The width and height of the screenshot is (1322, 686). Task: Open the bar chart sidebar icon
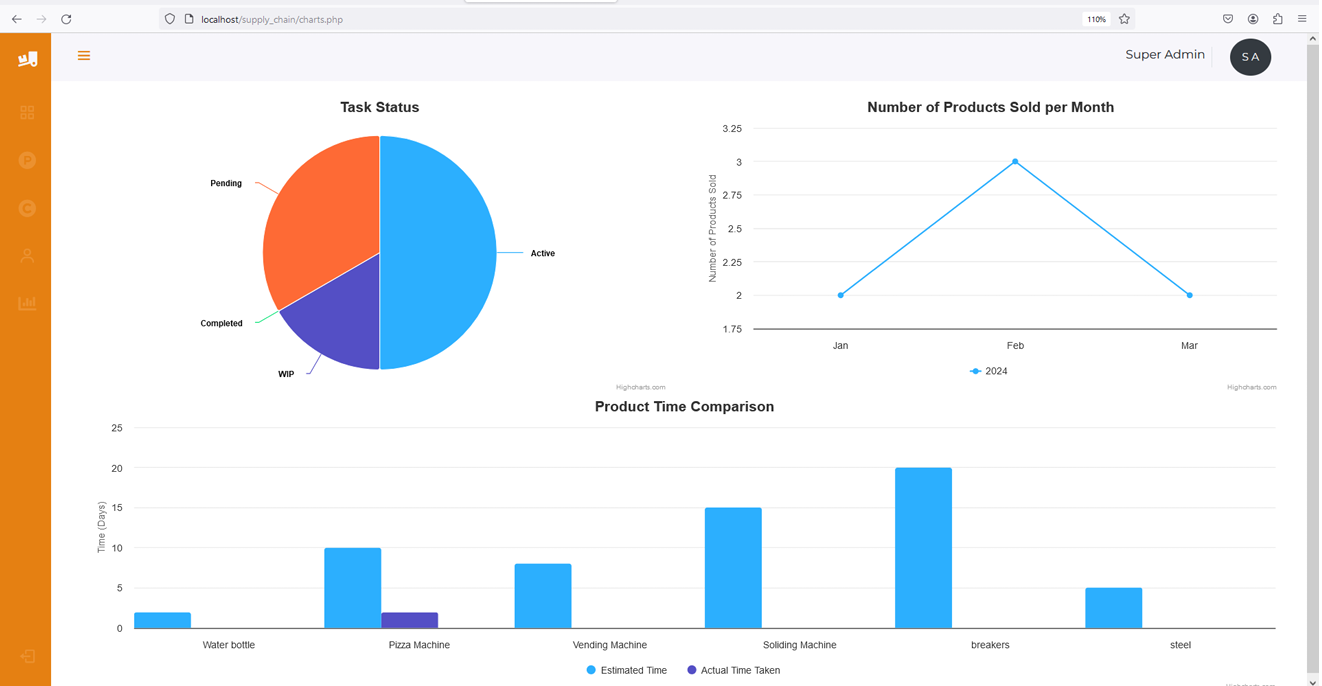tap(27, 303)
